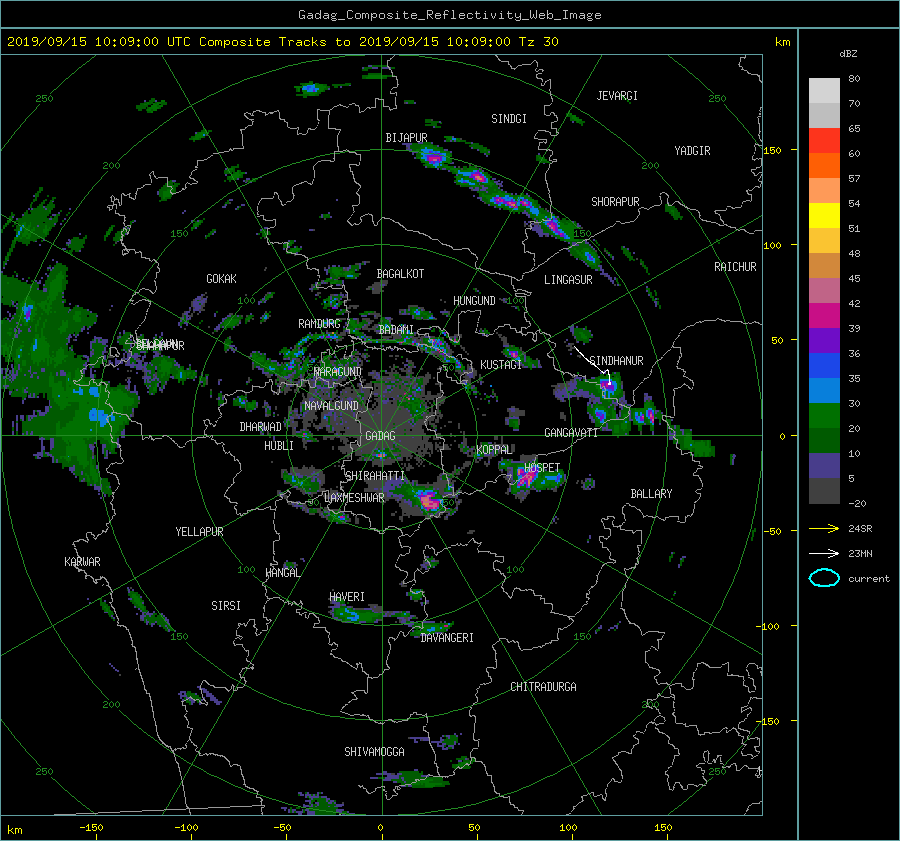Click the GOKAK city label

(x=221, y=278)
